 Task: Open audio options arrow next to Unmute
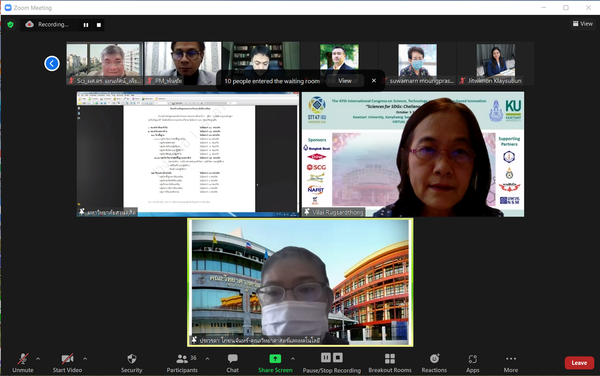coord(38,359)
